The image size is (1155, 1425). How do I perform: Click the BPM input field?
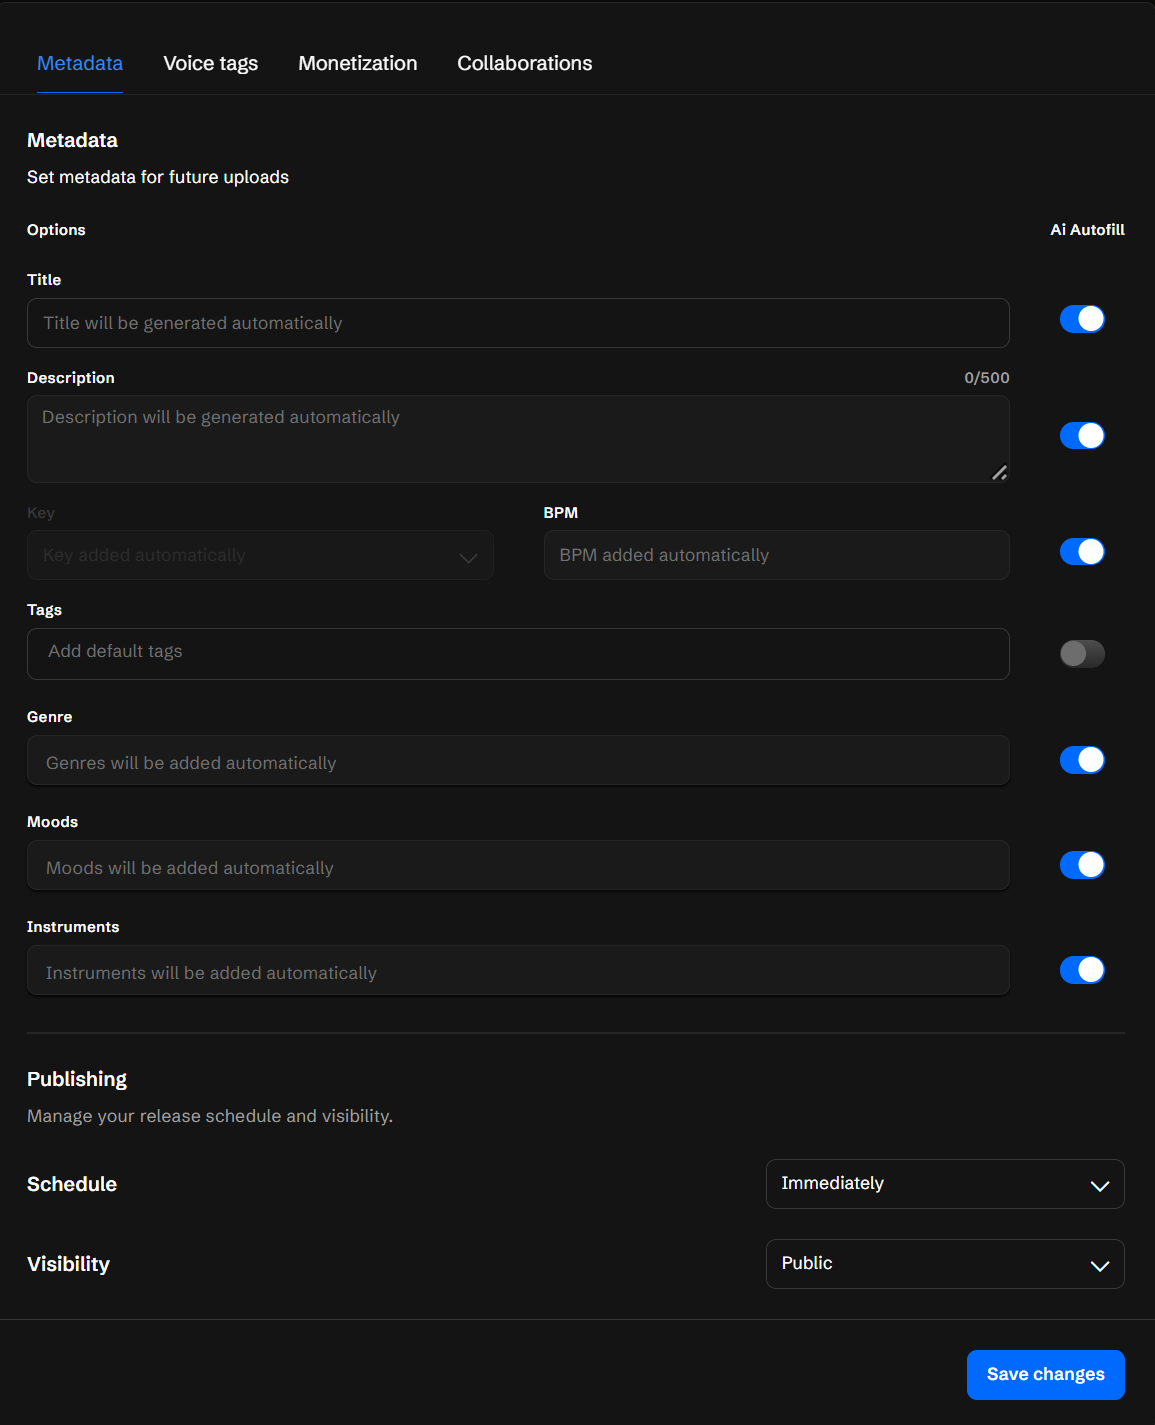(776, 556)
